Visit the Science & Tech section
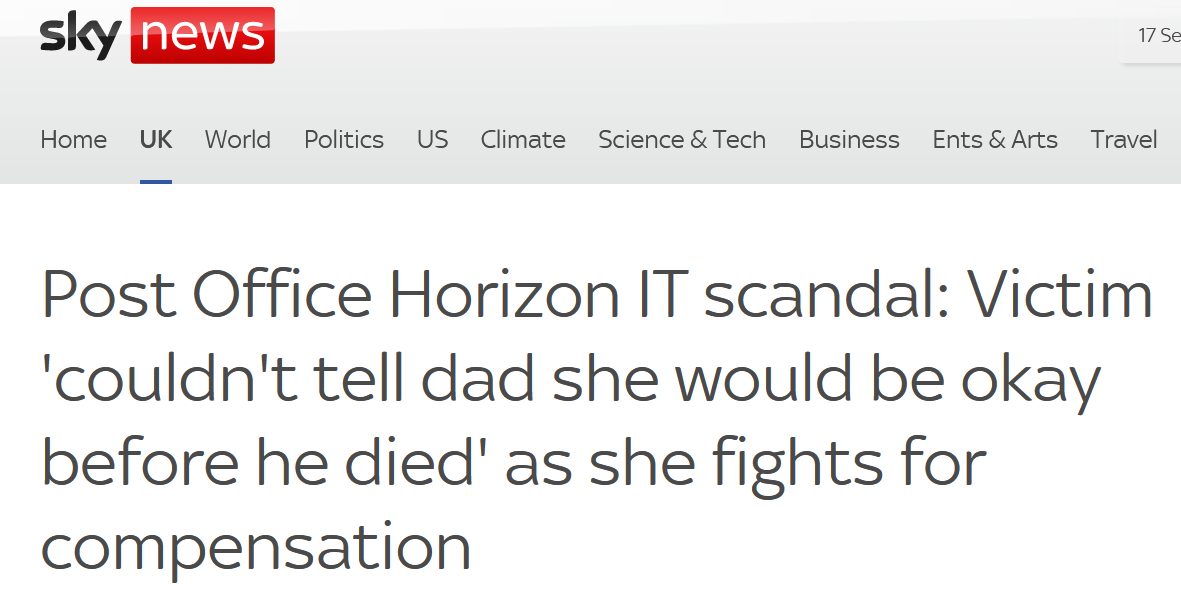1181x614 pixels. point(682,140)
